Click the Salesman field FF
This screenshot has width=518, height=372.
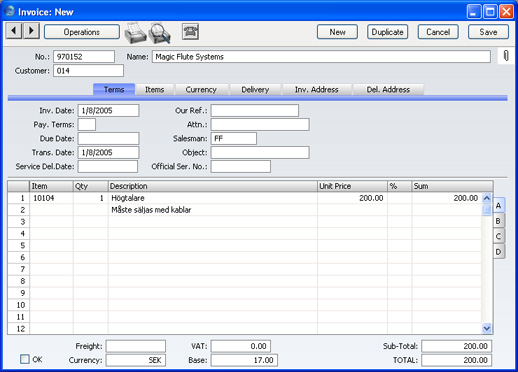pos(234,138)
